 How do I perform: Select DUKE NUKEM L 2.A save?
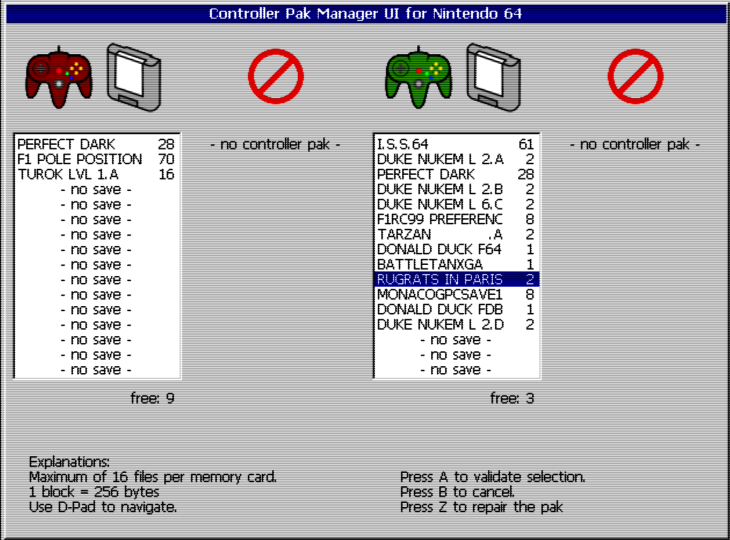(x=456, y=159)
